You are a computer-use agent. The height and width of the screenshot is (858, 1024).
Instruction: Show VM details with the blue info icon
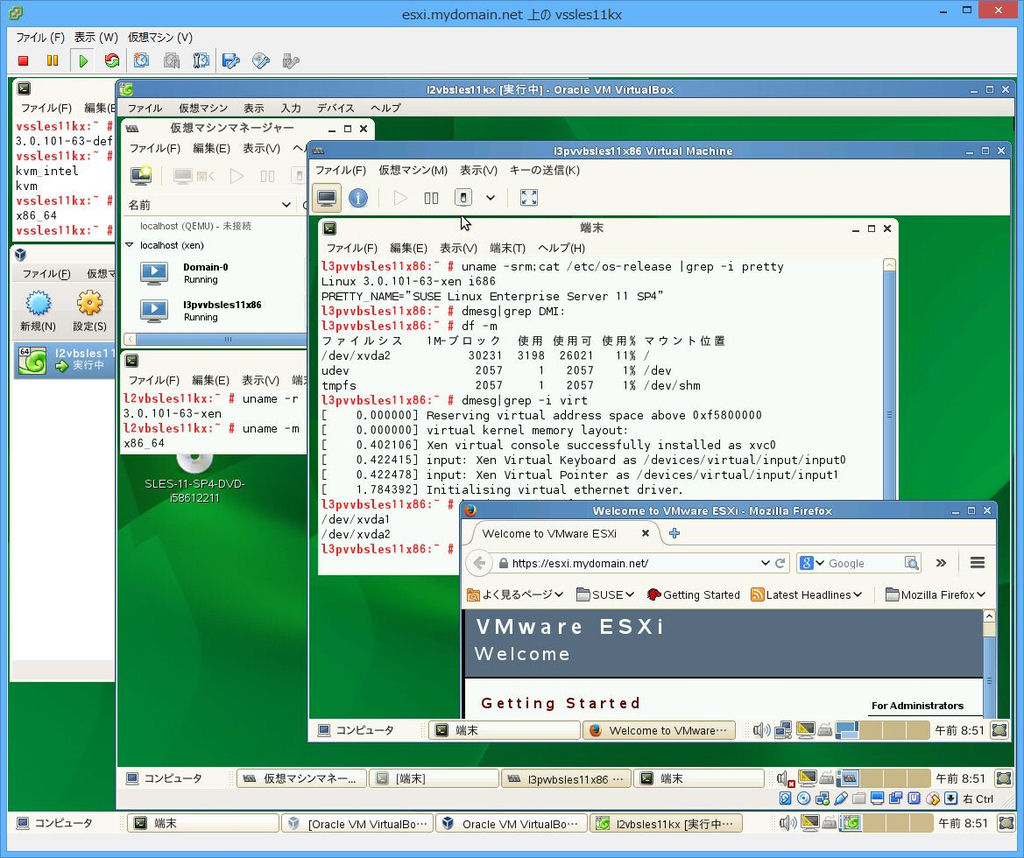click(358, 197)
